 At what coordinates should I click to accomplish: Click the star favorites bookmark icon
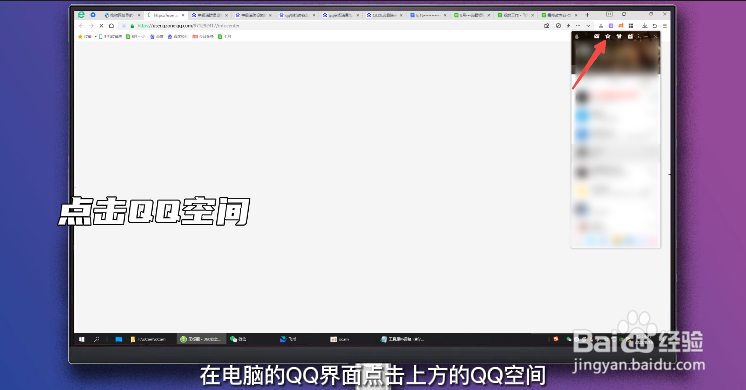click(x=80, y=37)
